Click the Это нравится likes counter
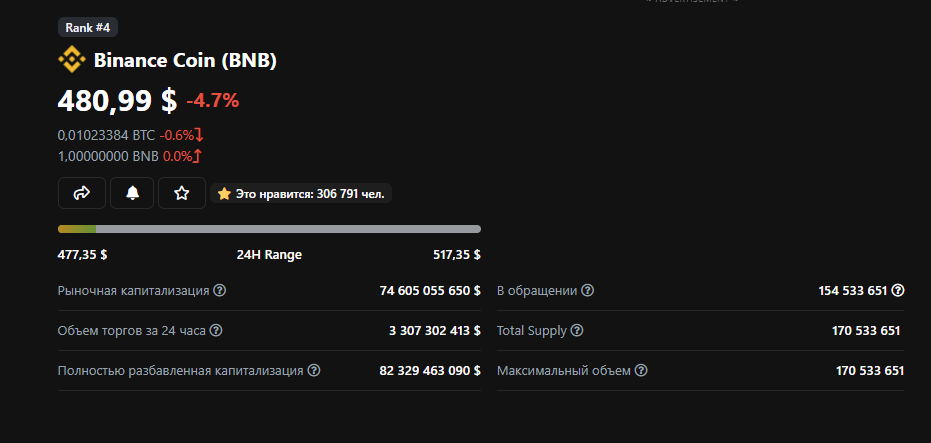This screenshot has width=931, height=443. 301,194
